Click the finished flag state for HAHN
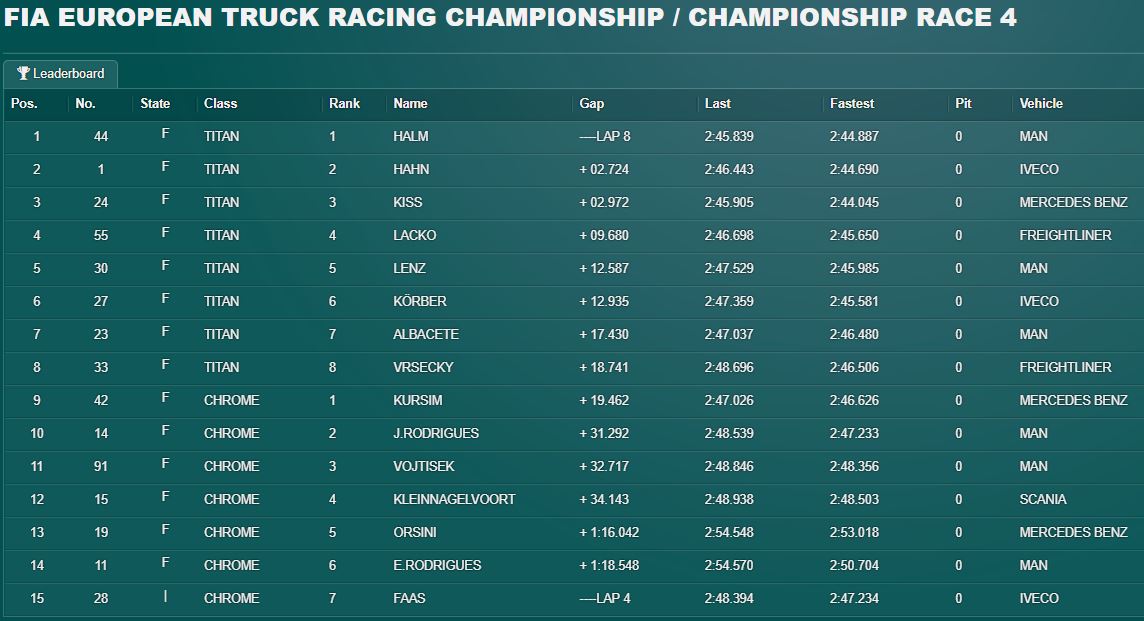The height and width of the screenshot is (621, 1144). 166,167
